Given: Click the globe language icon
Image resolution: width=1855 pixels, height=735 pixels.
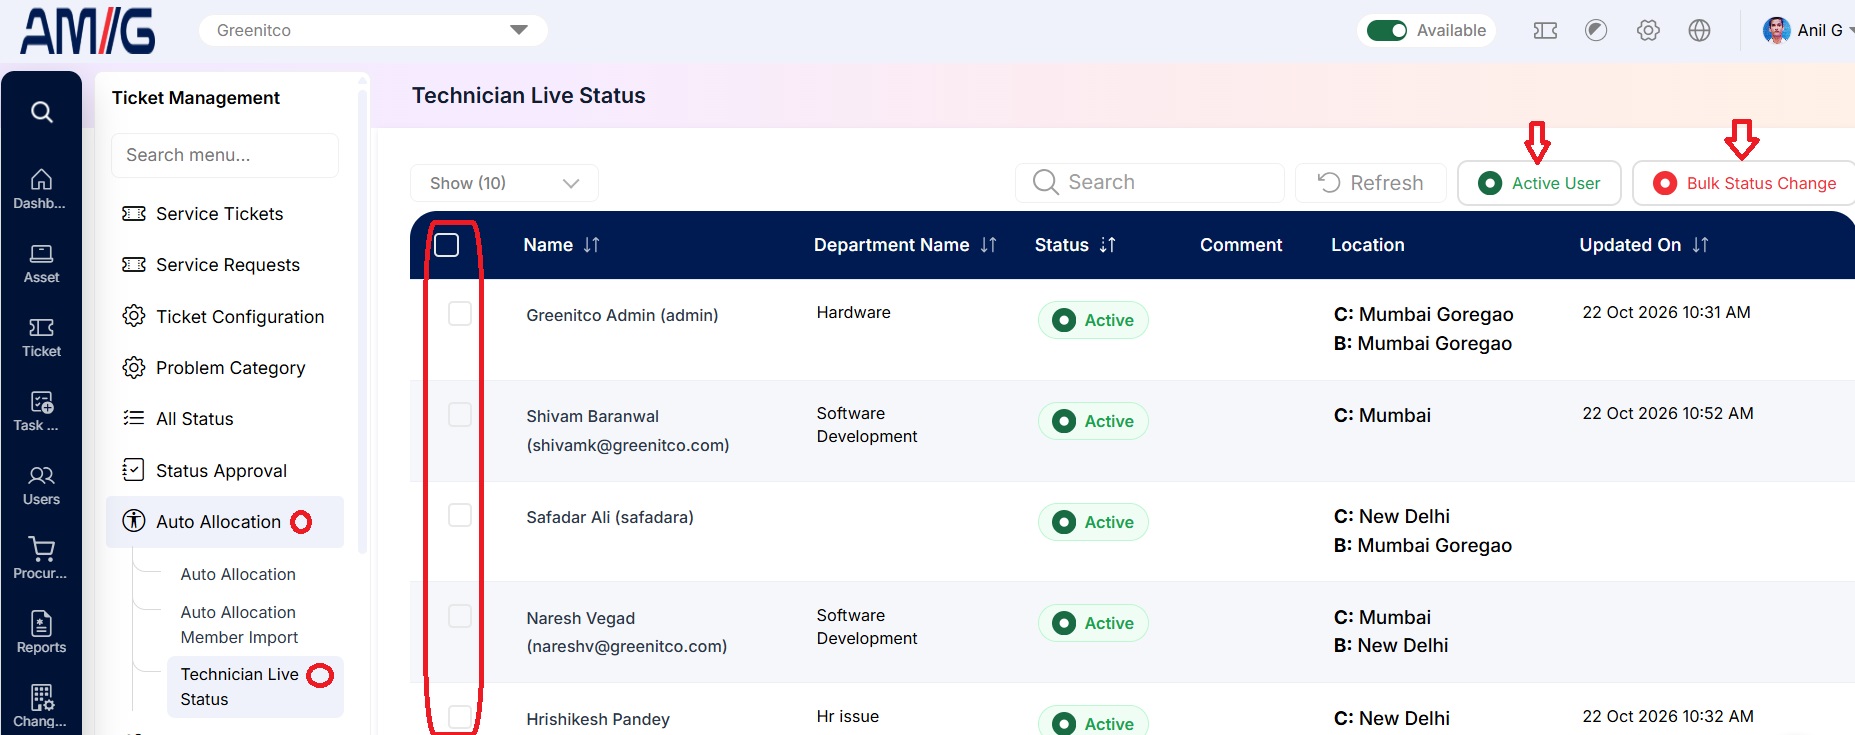Looking at the screenshot, I should click(x=1699, y=30).
